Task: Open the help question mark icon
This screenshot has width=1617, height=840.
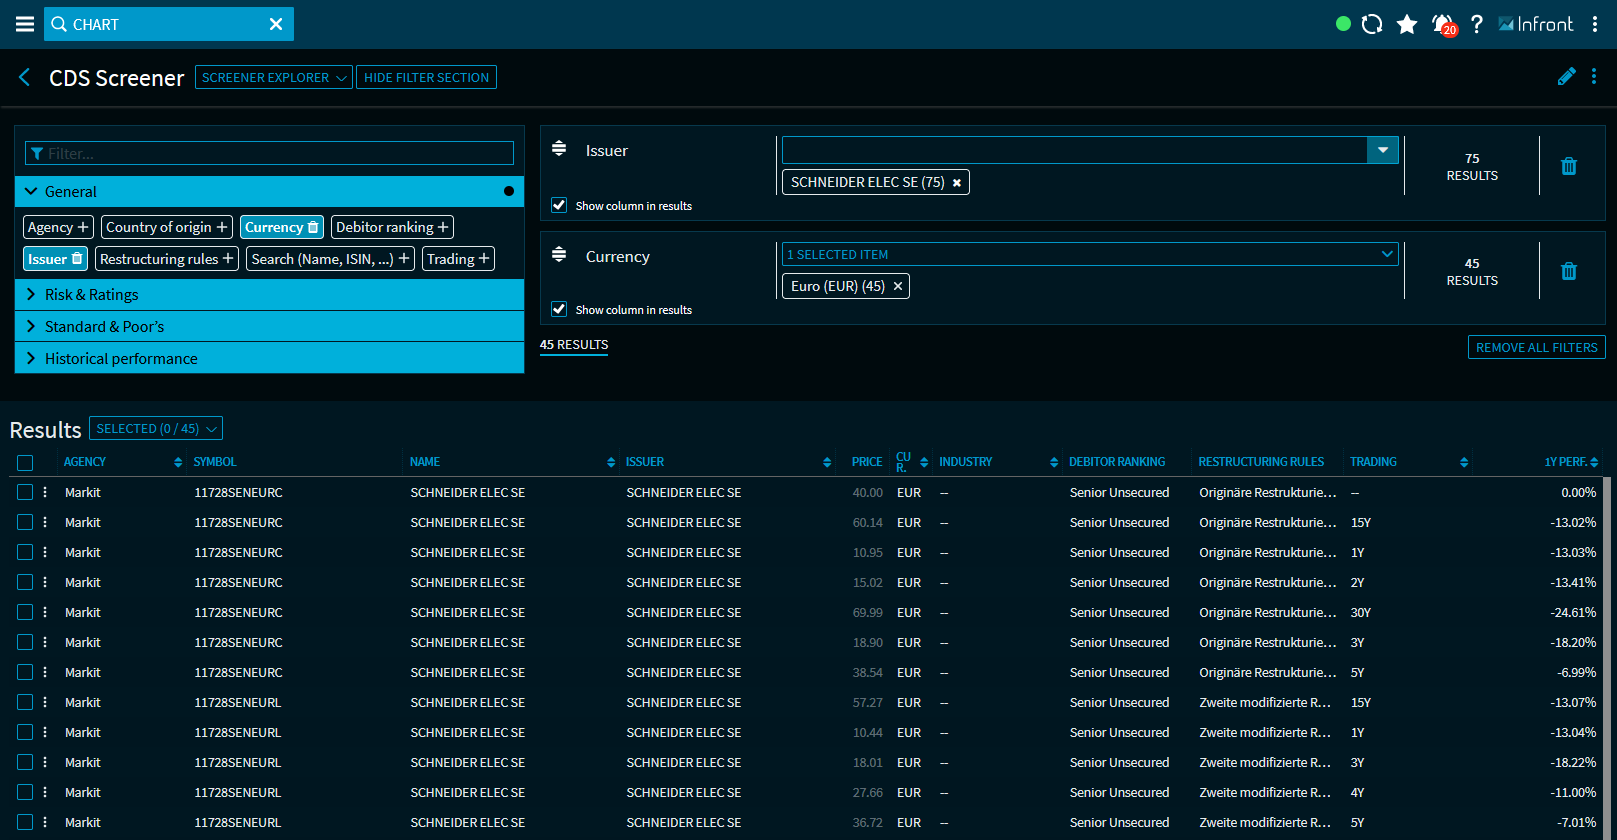Action: (1477, 24)
